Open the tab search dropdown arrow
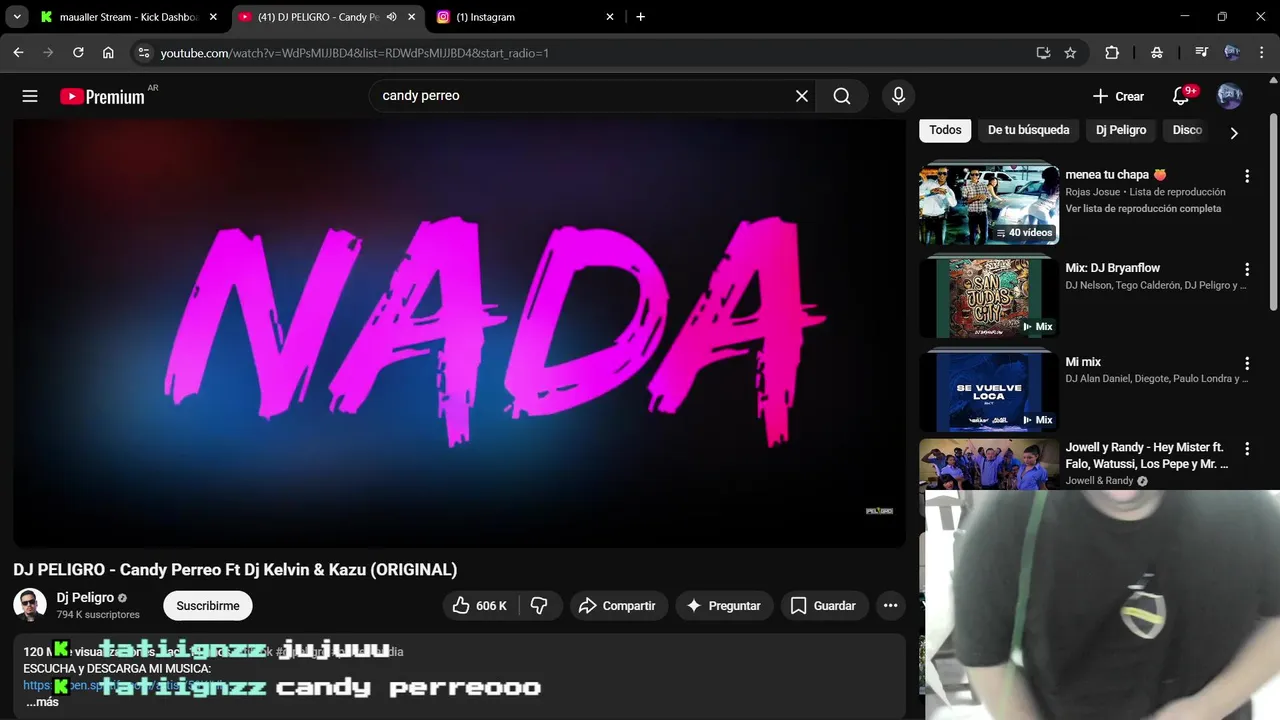The height and width of the screenshot is (720, 1280). coord(17,17)
